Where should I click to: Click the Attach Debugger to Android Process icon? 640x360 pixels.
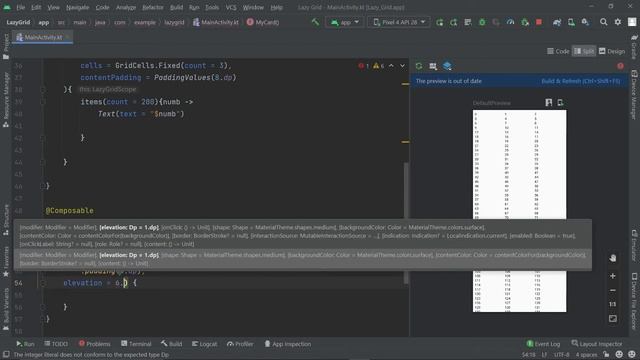(x=525, y=22)
